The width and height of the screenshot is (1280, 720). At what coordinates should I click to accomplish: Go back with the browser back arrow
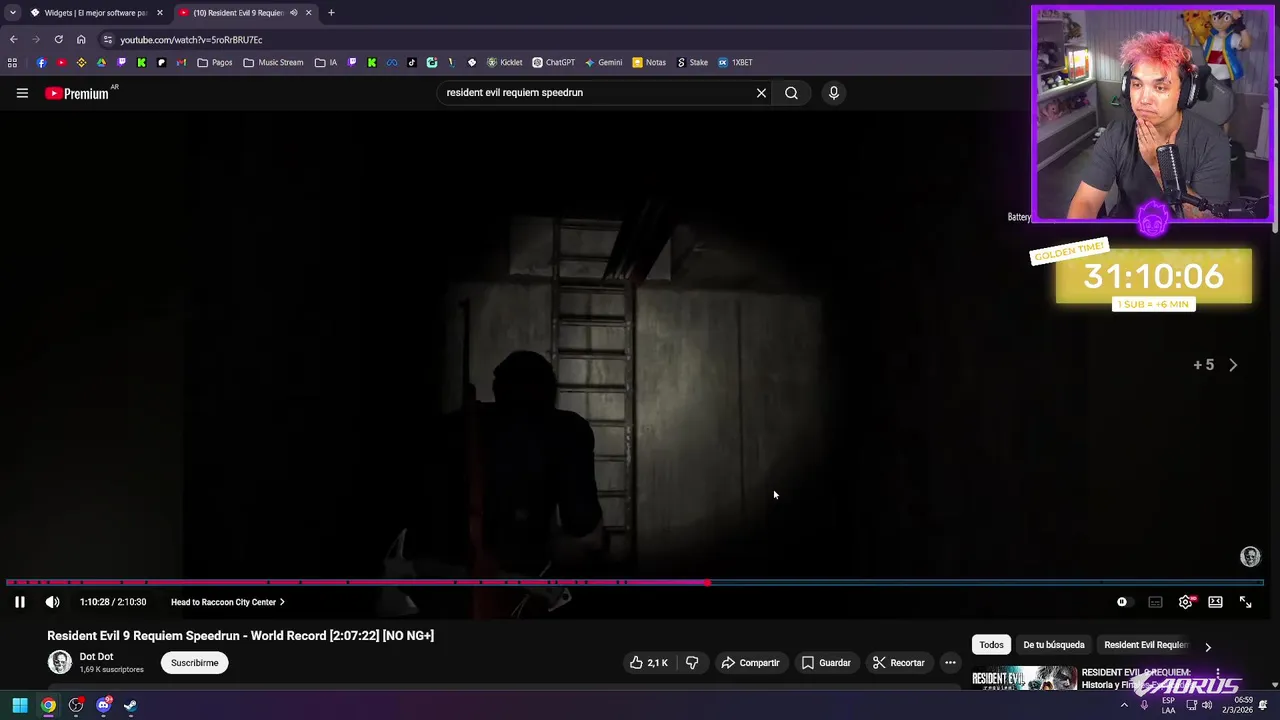pyautogui.click(x=13, y=40)
